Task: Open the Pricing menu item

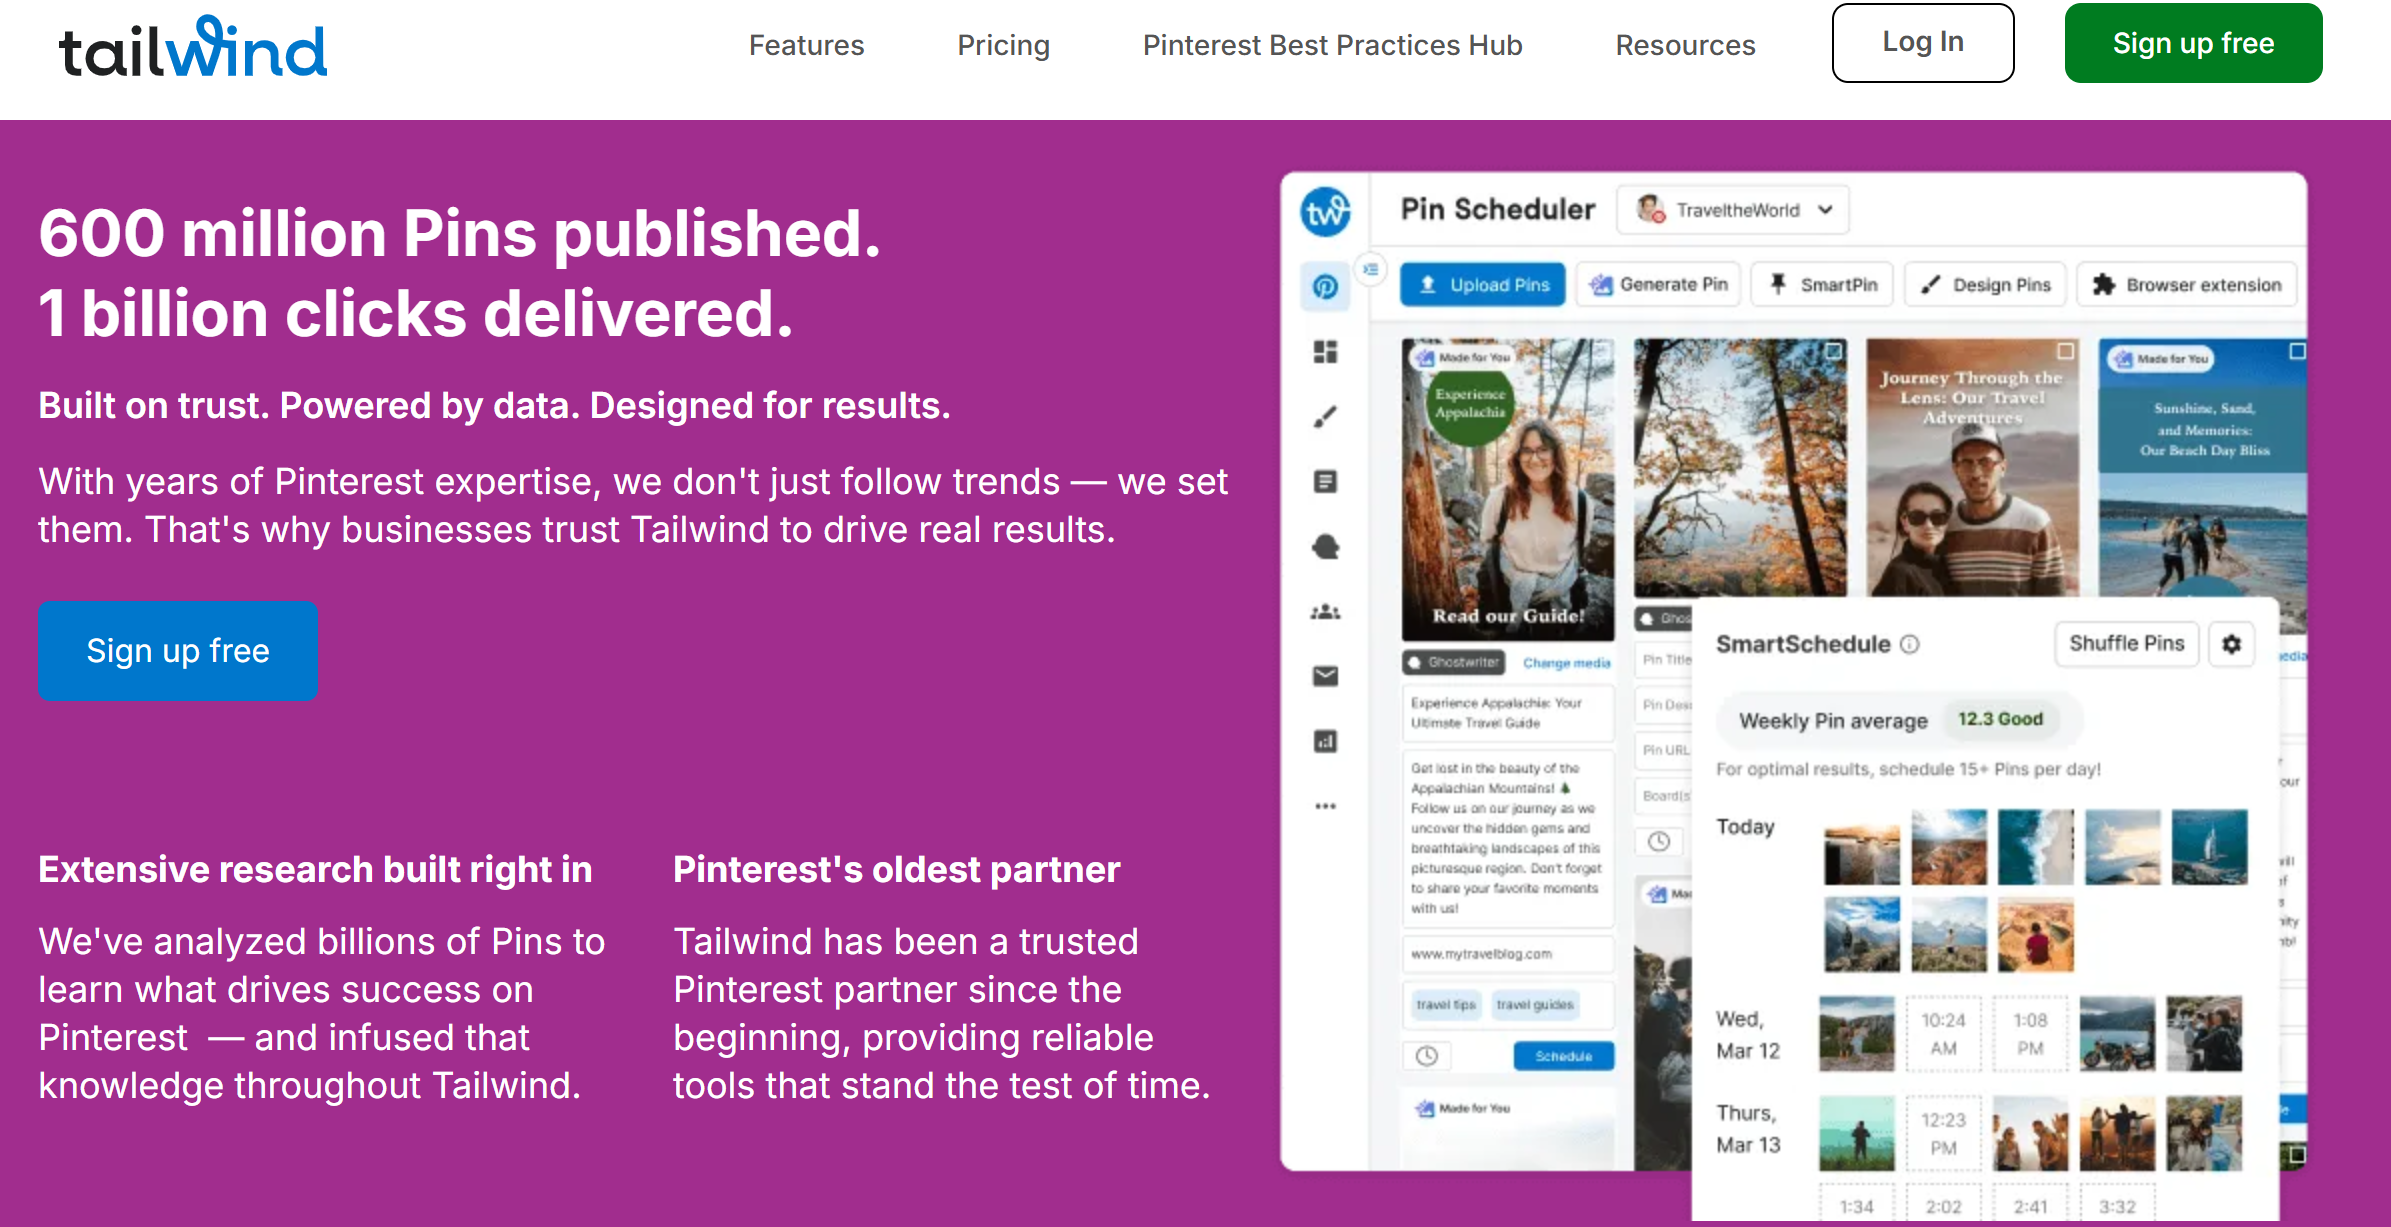Action: pyautogui.click(x=1003, y=45)
